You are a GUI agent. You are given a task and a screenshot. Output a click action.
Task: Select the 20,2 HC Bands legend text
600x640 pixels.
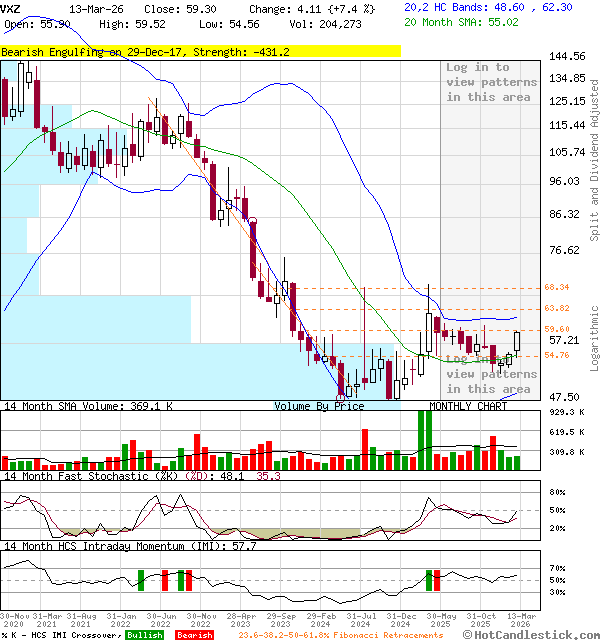[x=487, y=7]
